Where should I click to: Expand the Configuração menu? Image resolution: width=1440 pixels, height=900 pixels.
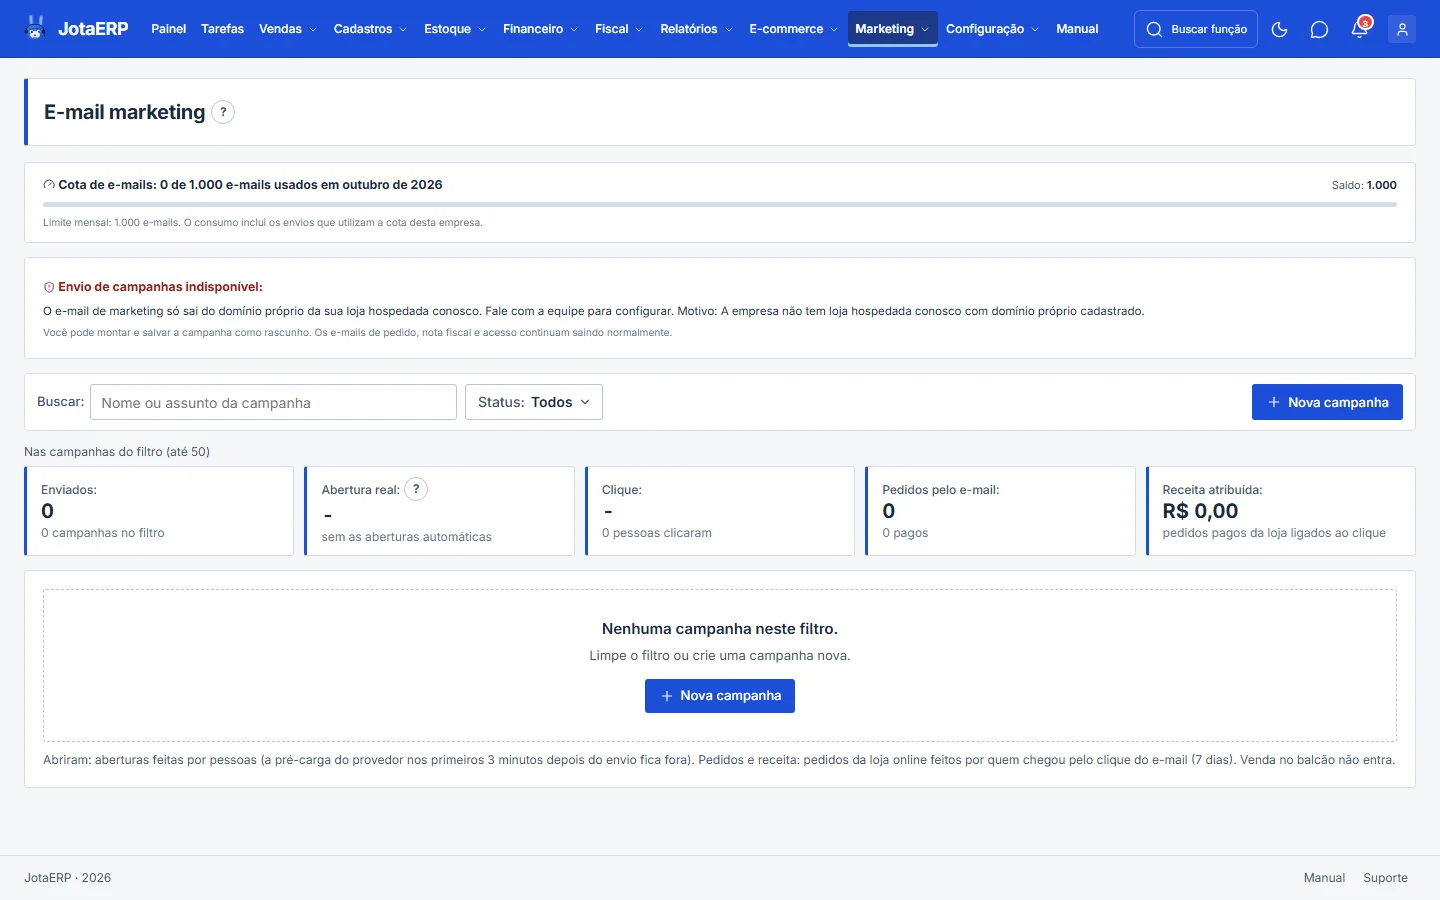(992, 29)
